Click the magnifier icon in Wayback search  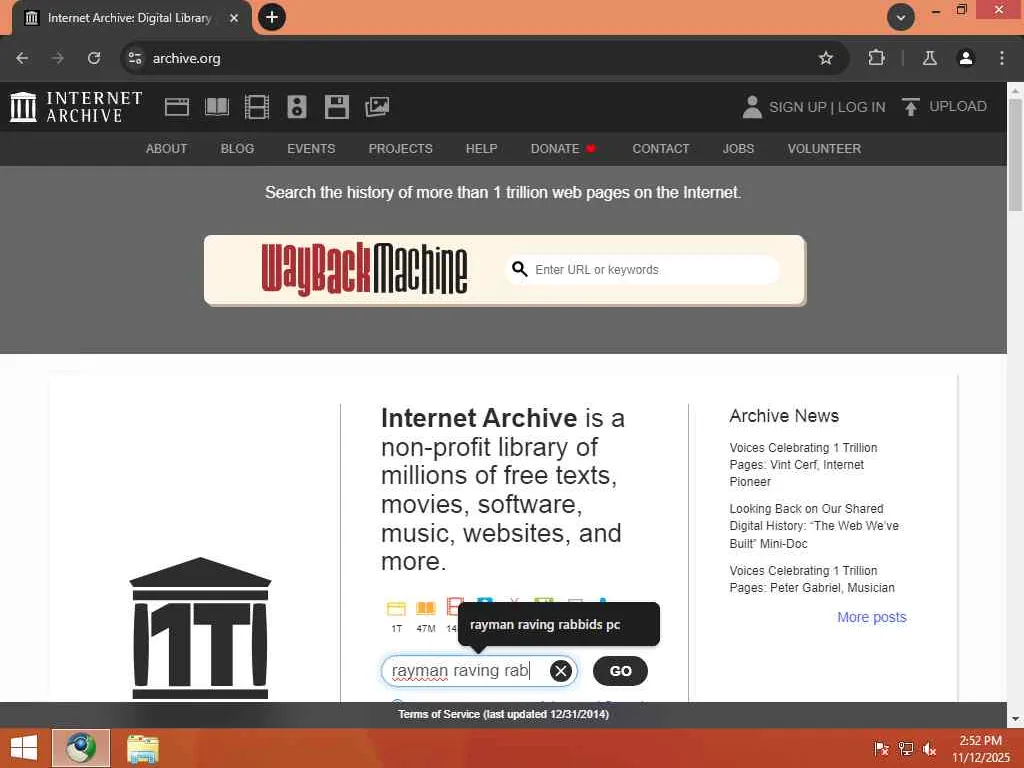coord(519,269)
